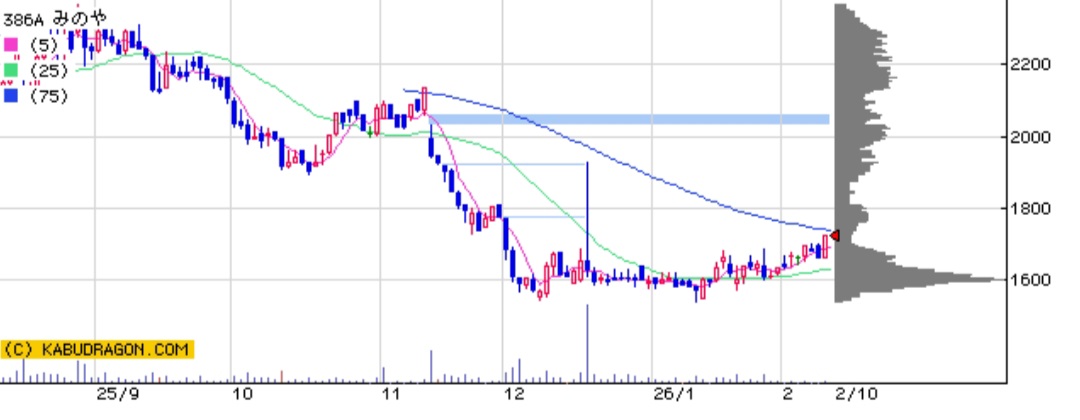1080x420 pixels.
Task: Click the blue 75-day moving average swatch
Action: point(11,96)
